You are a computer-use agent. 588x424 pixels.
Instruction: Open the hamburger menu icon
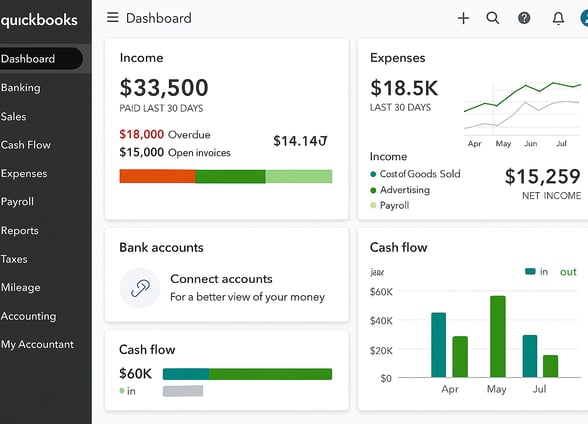112,17
